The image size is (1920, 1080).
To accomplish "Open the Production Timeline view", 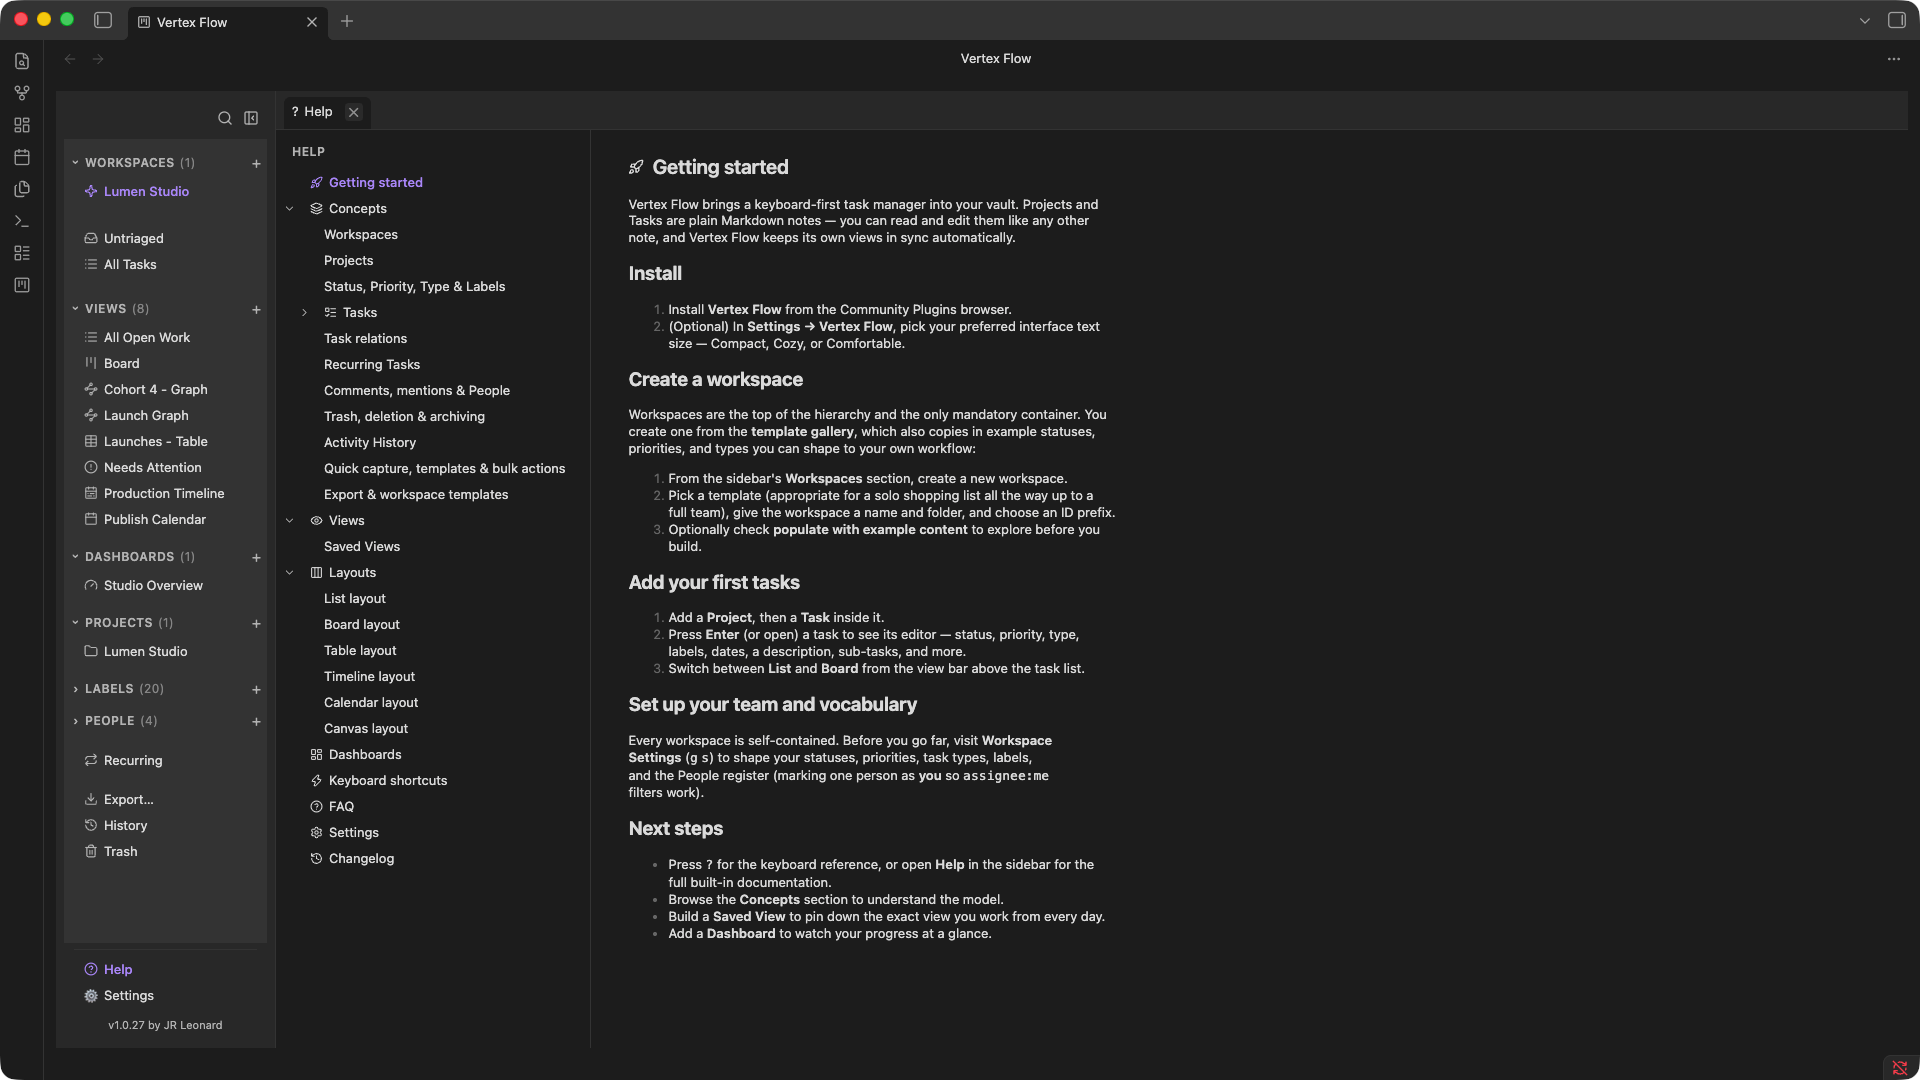I will (x=154, y=494).
